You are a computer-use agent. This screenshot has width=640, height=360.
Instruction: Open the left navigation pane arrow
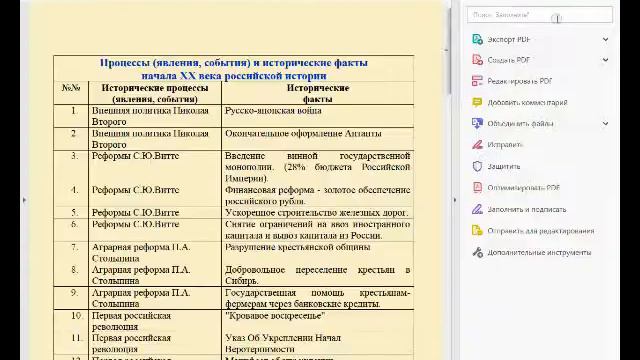[24, 200]
